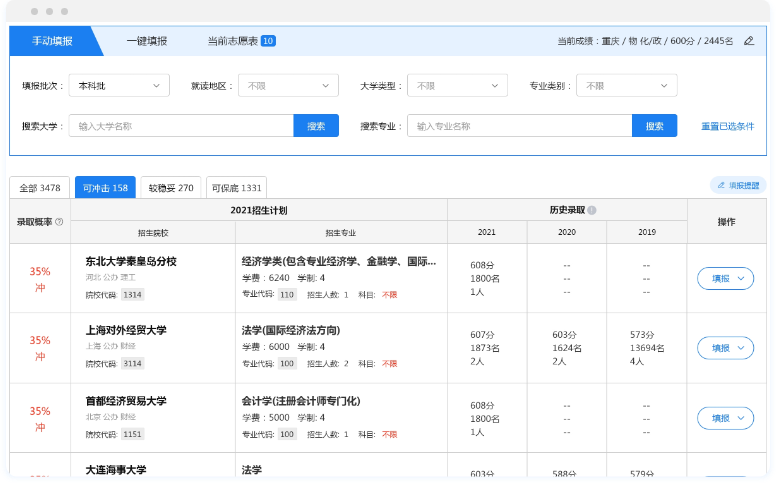Screen dimensions: 776x486
Task: Switch to 一键填报 tab
Action: point(147,41)
